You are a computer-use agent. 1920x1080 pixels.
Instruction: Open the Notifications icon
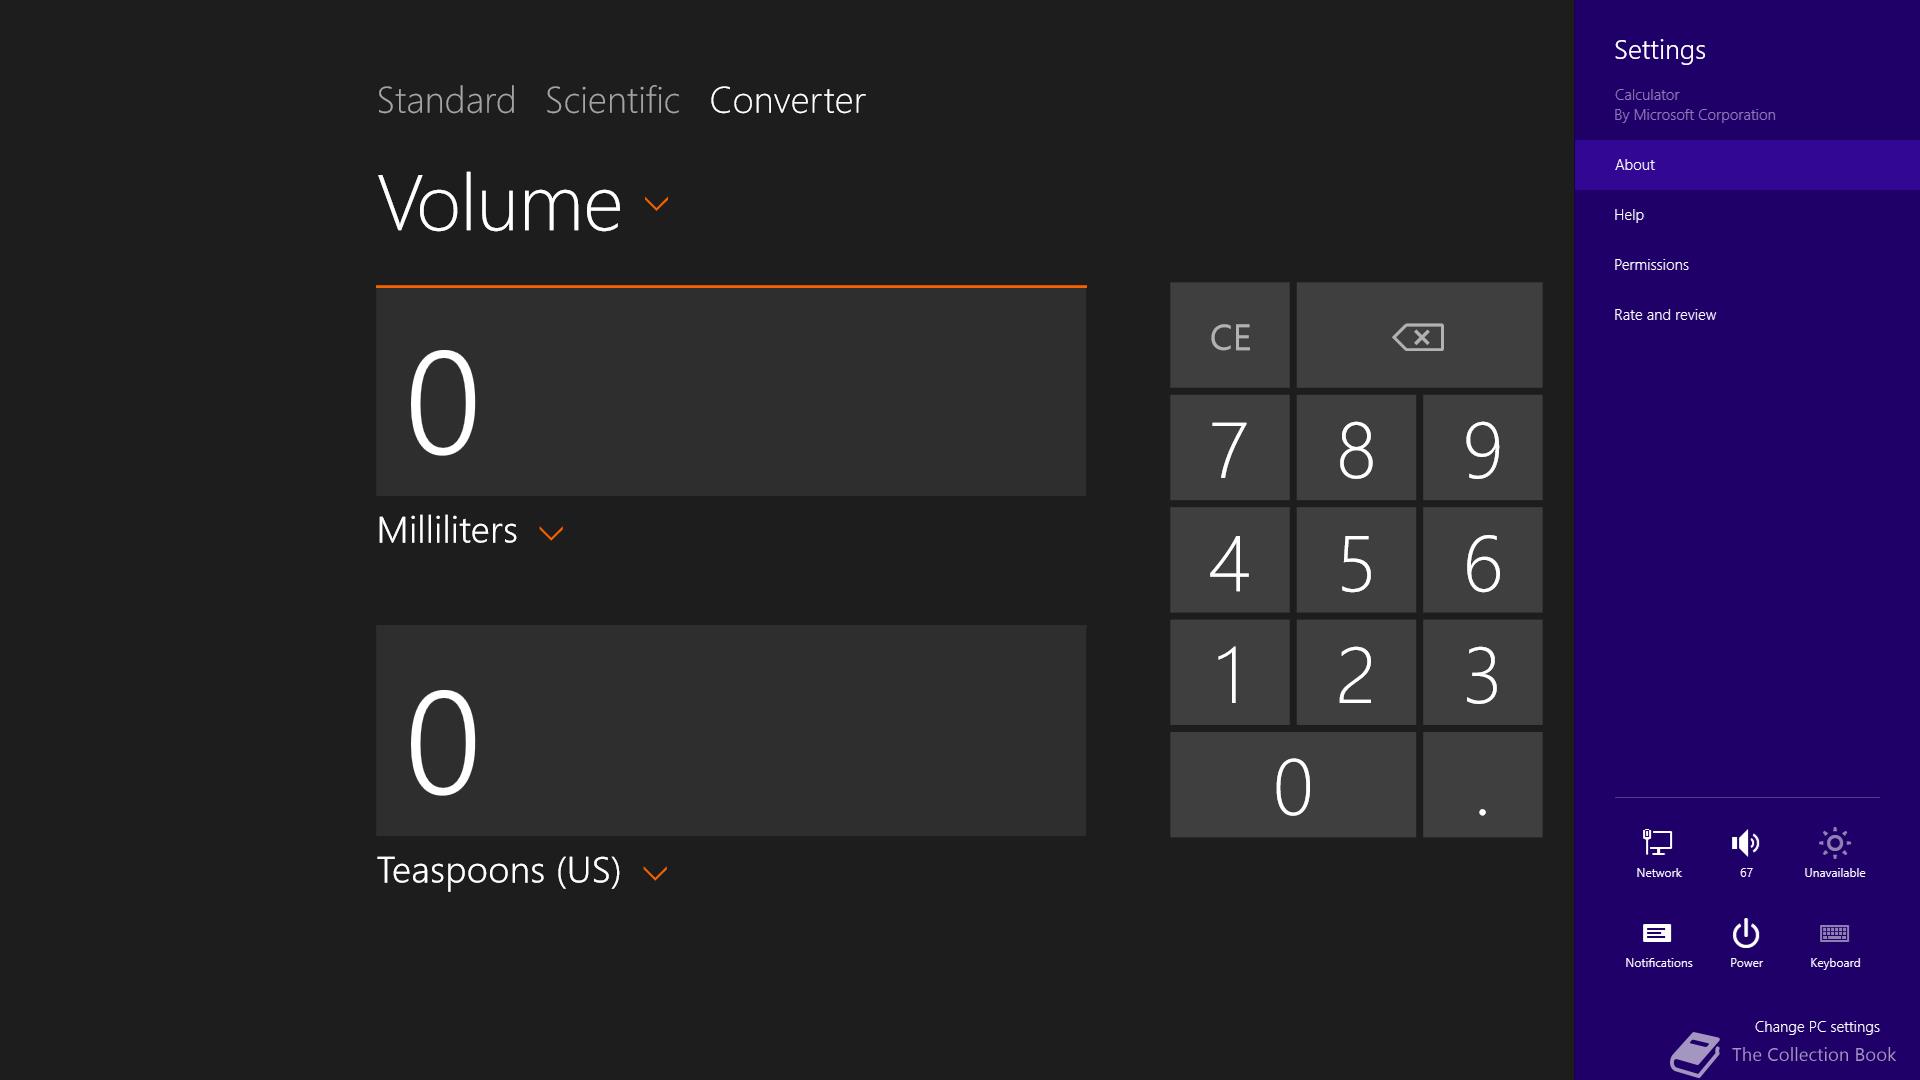1658,944
